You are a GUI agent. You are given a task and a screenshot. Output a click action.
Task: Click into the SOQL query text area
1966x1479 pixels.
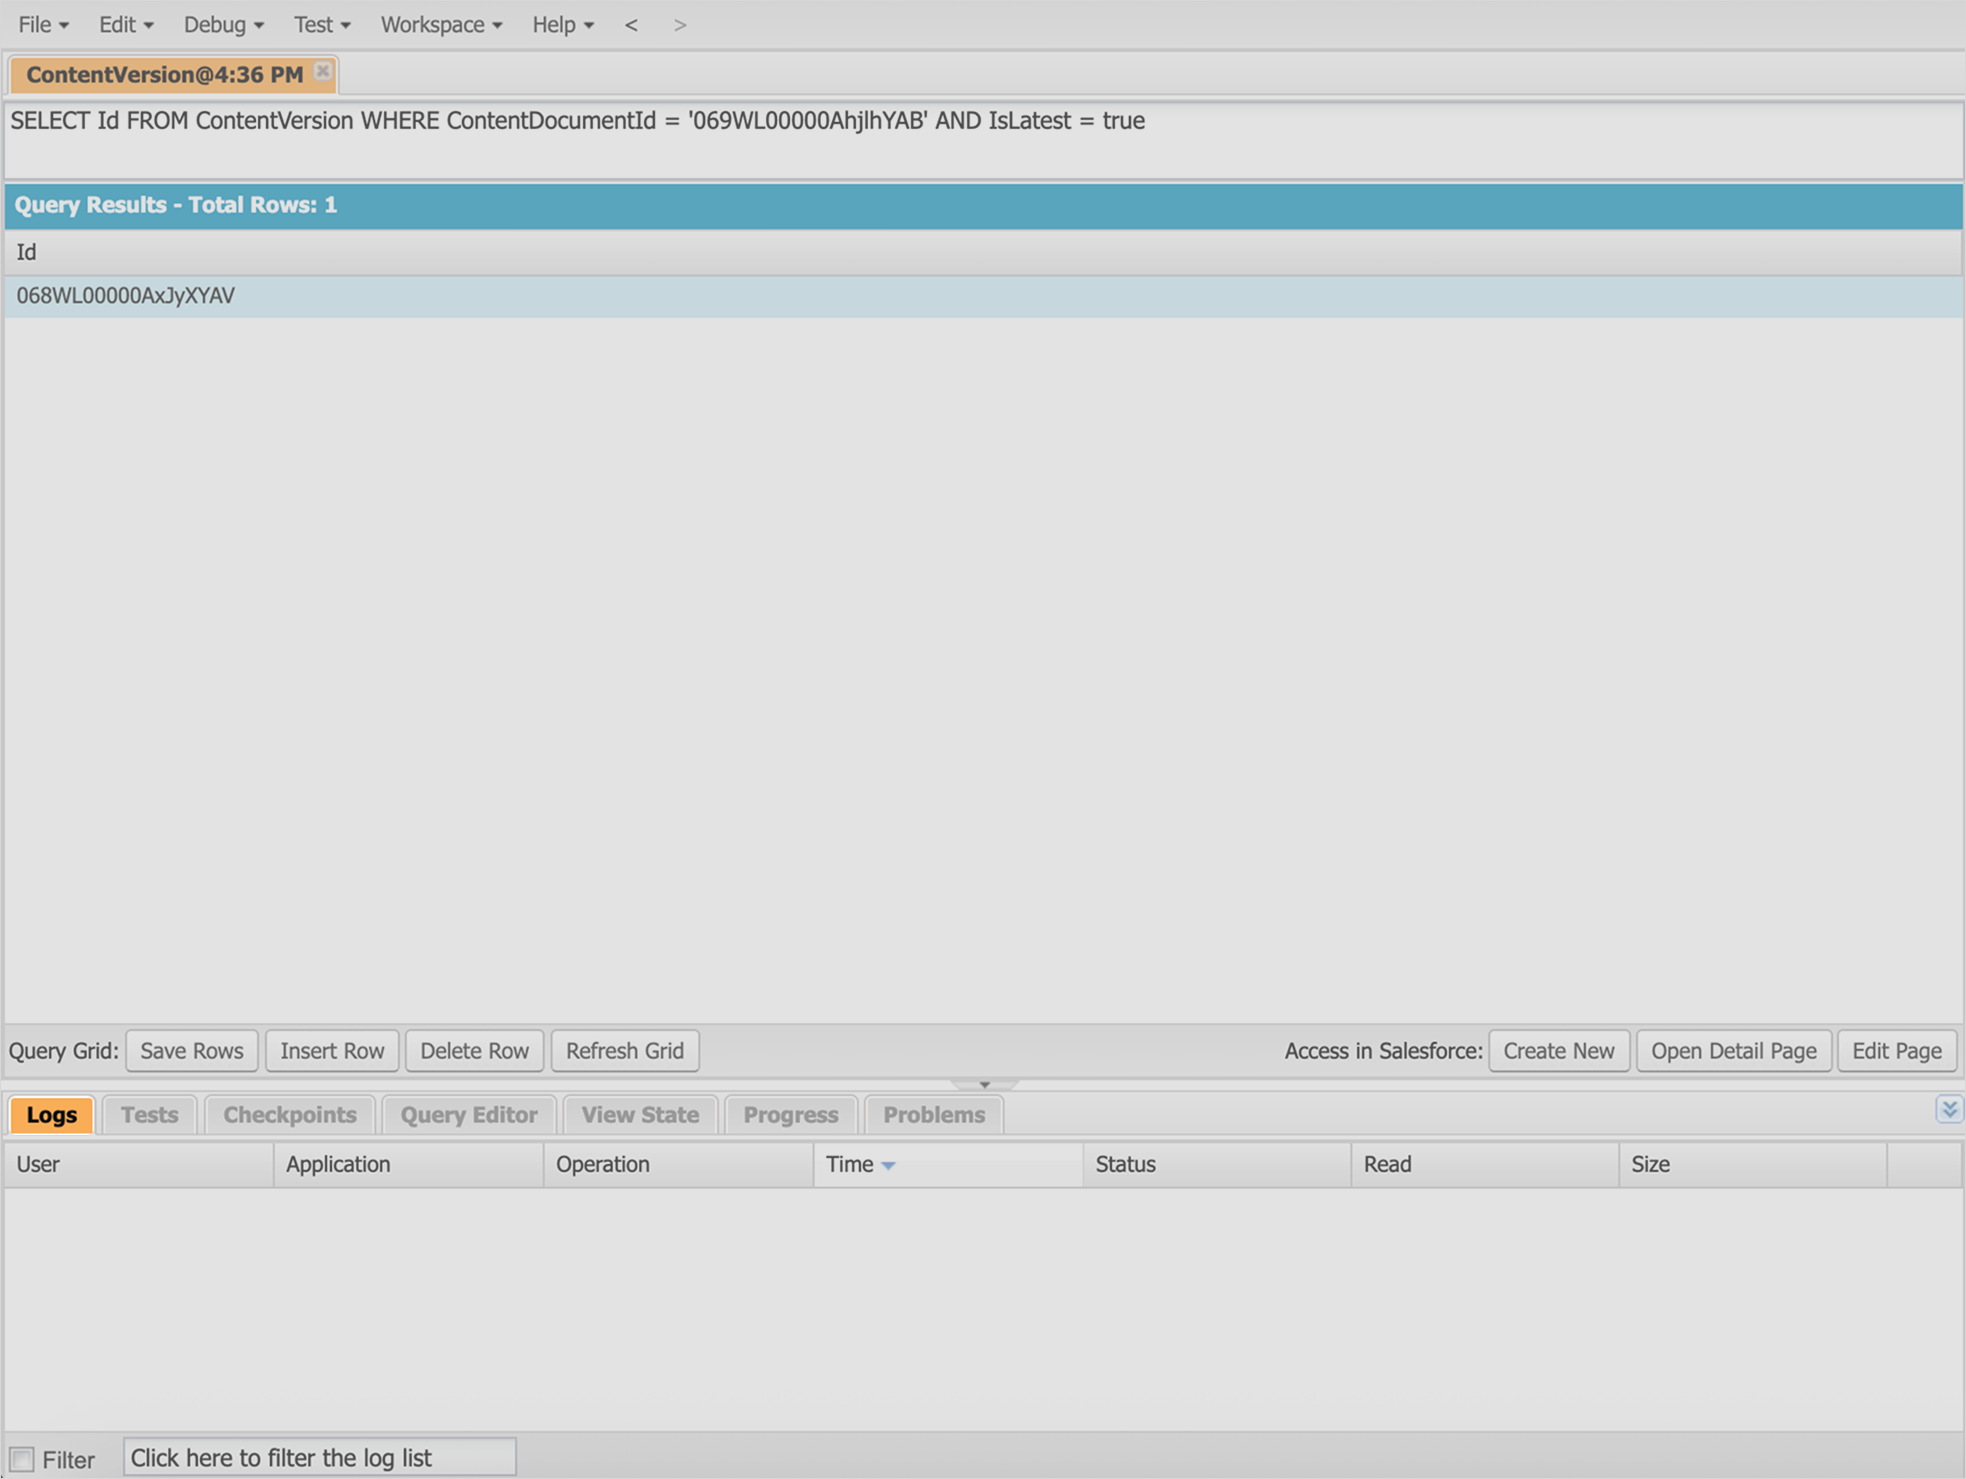pos(983,140)
